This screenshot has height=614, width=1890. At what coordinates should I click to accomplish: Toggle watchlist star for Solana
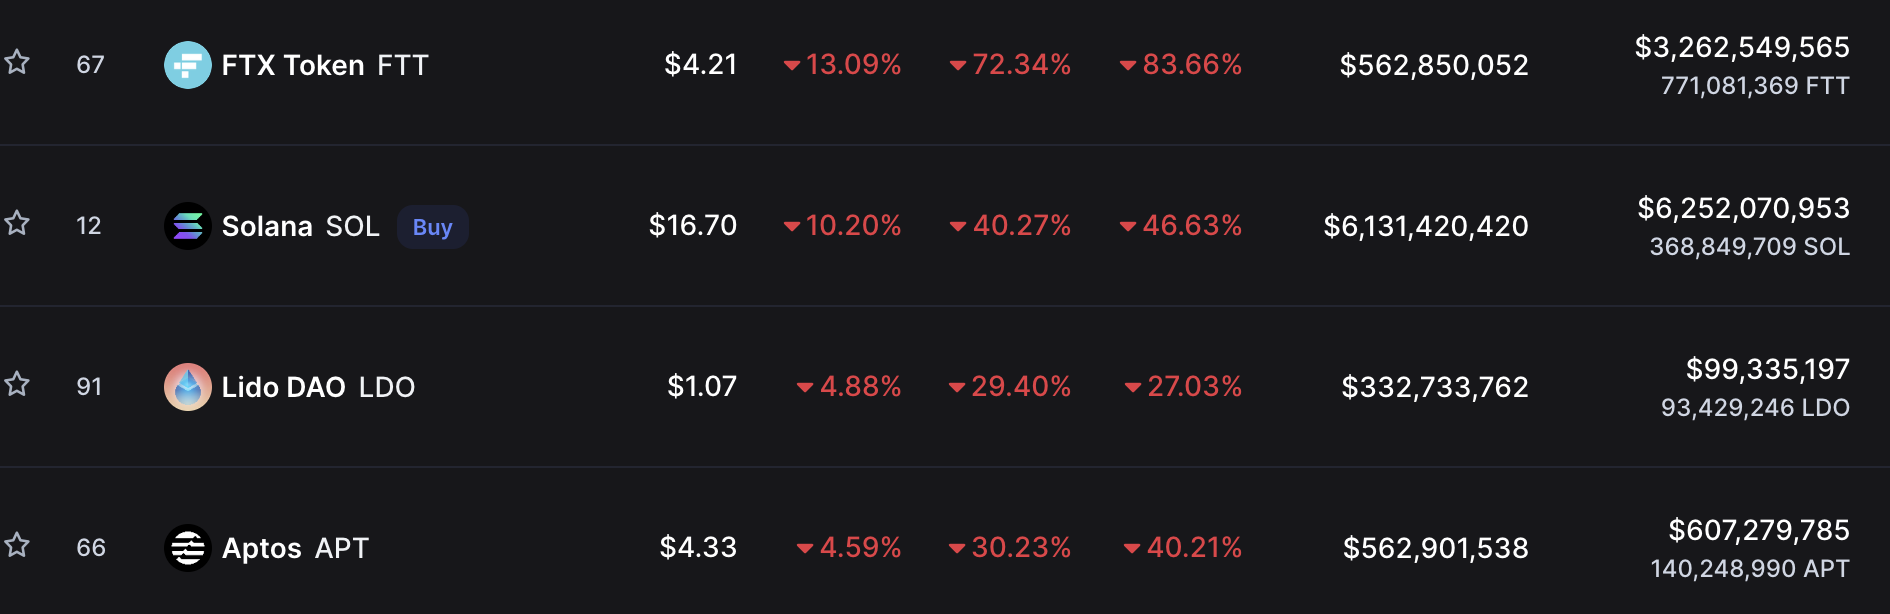17,223
